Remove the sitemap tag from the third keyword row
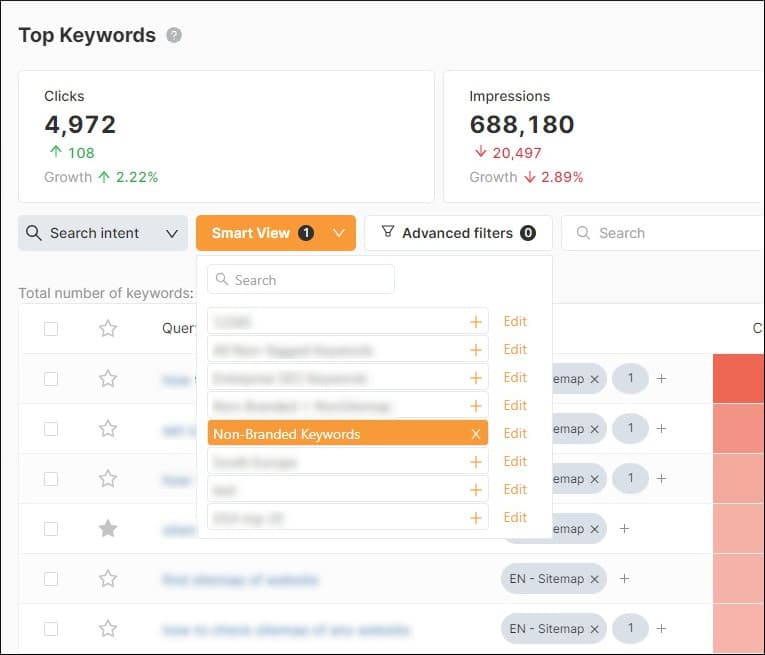This screenshot has width=765, height=655. (x=594, y=479)
